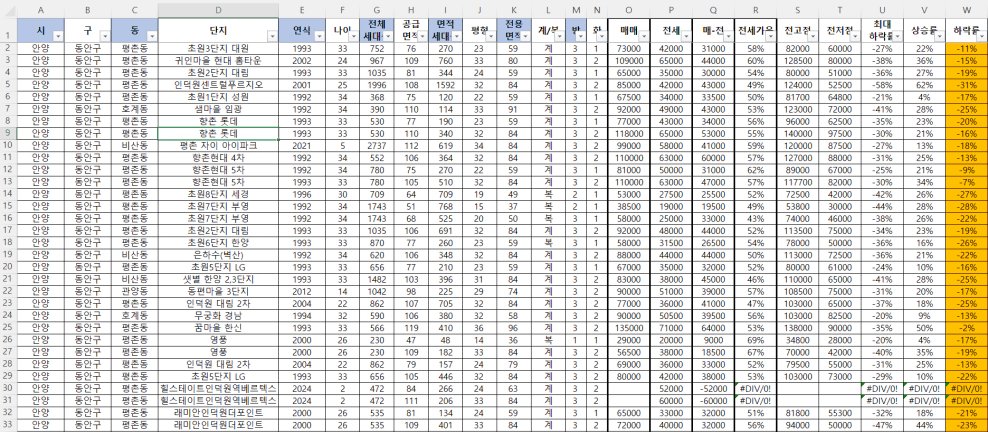Viewport: 988px width, 432px height.
Task: Open the filter dropdown for 면적 세대 column I
Action: pyautogui.click(x=456, y=37)
